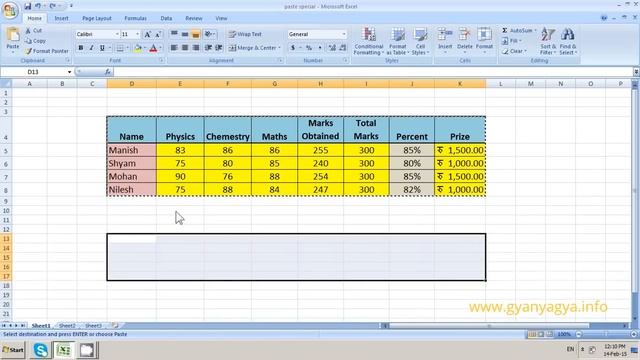The width and height of the screenshot is (640, 360).
Task: Expand the Paste options arrow
Action: (13, 52)
